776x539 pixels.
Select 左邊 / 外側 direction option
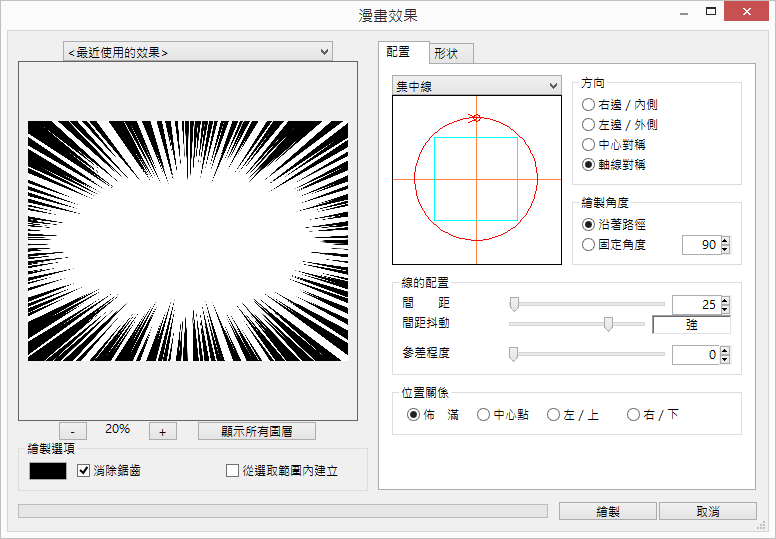click(x=620, y=125)
